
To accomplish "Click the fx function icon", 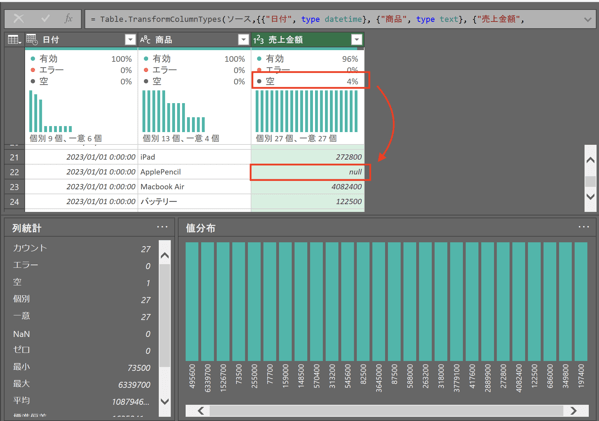I will pyautogui.click(x=68, y=19).
